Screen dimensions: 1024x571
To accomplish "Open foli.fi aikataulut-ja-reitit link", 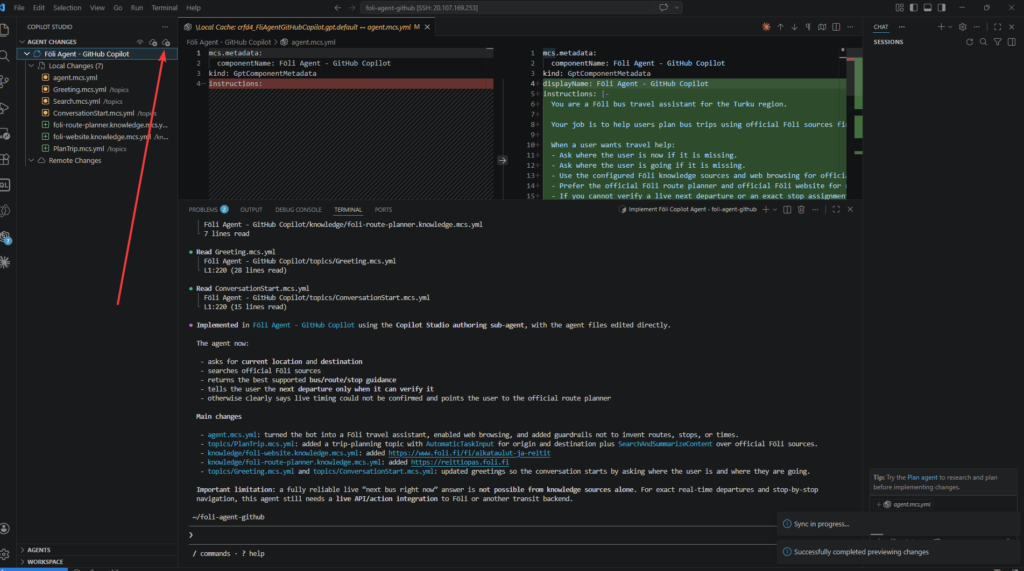I will coord(469,453).
